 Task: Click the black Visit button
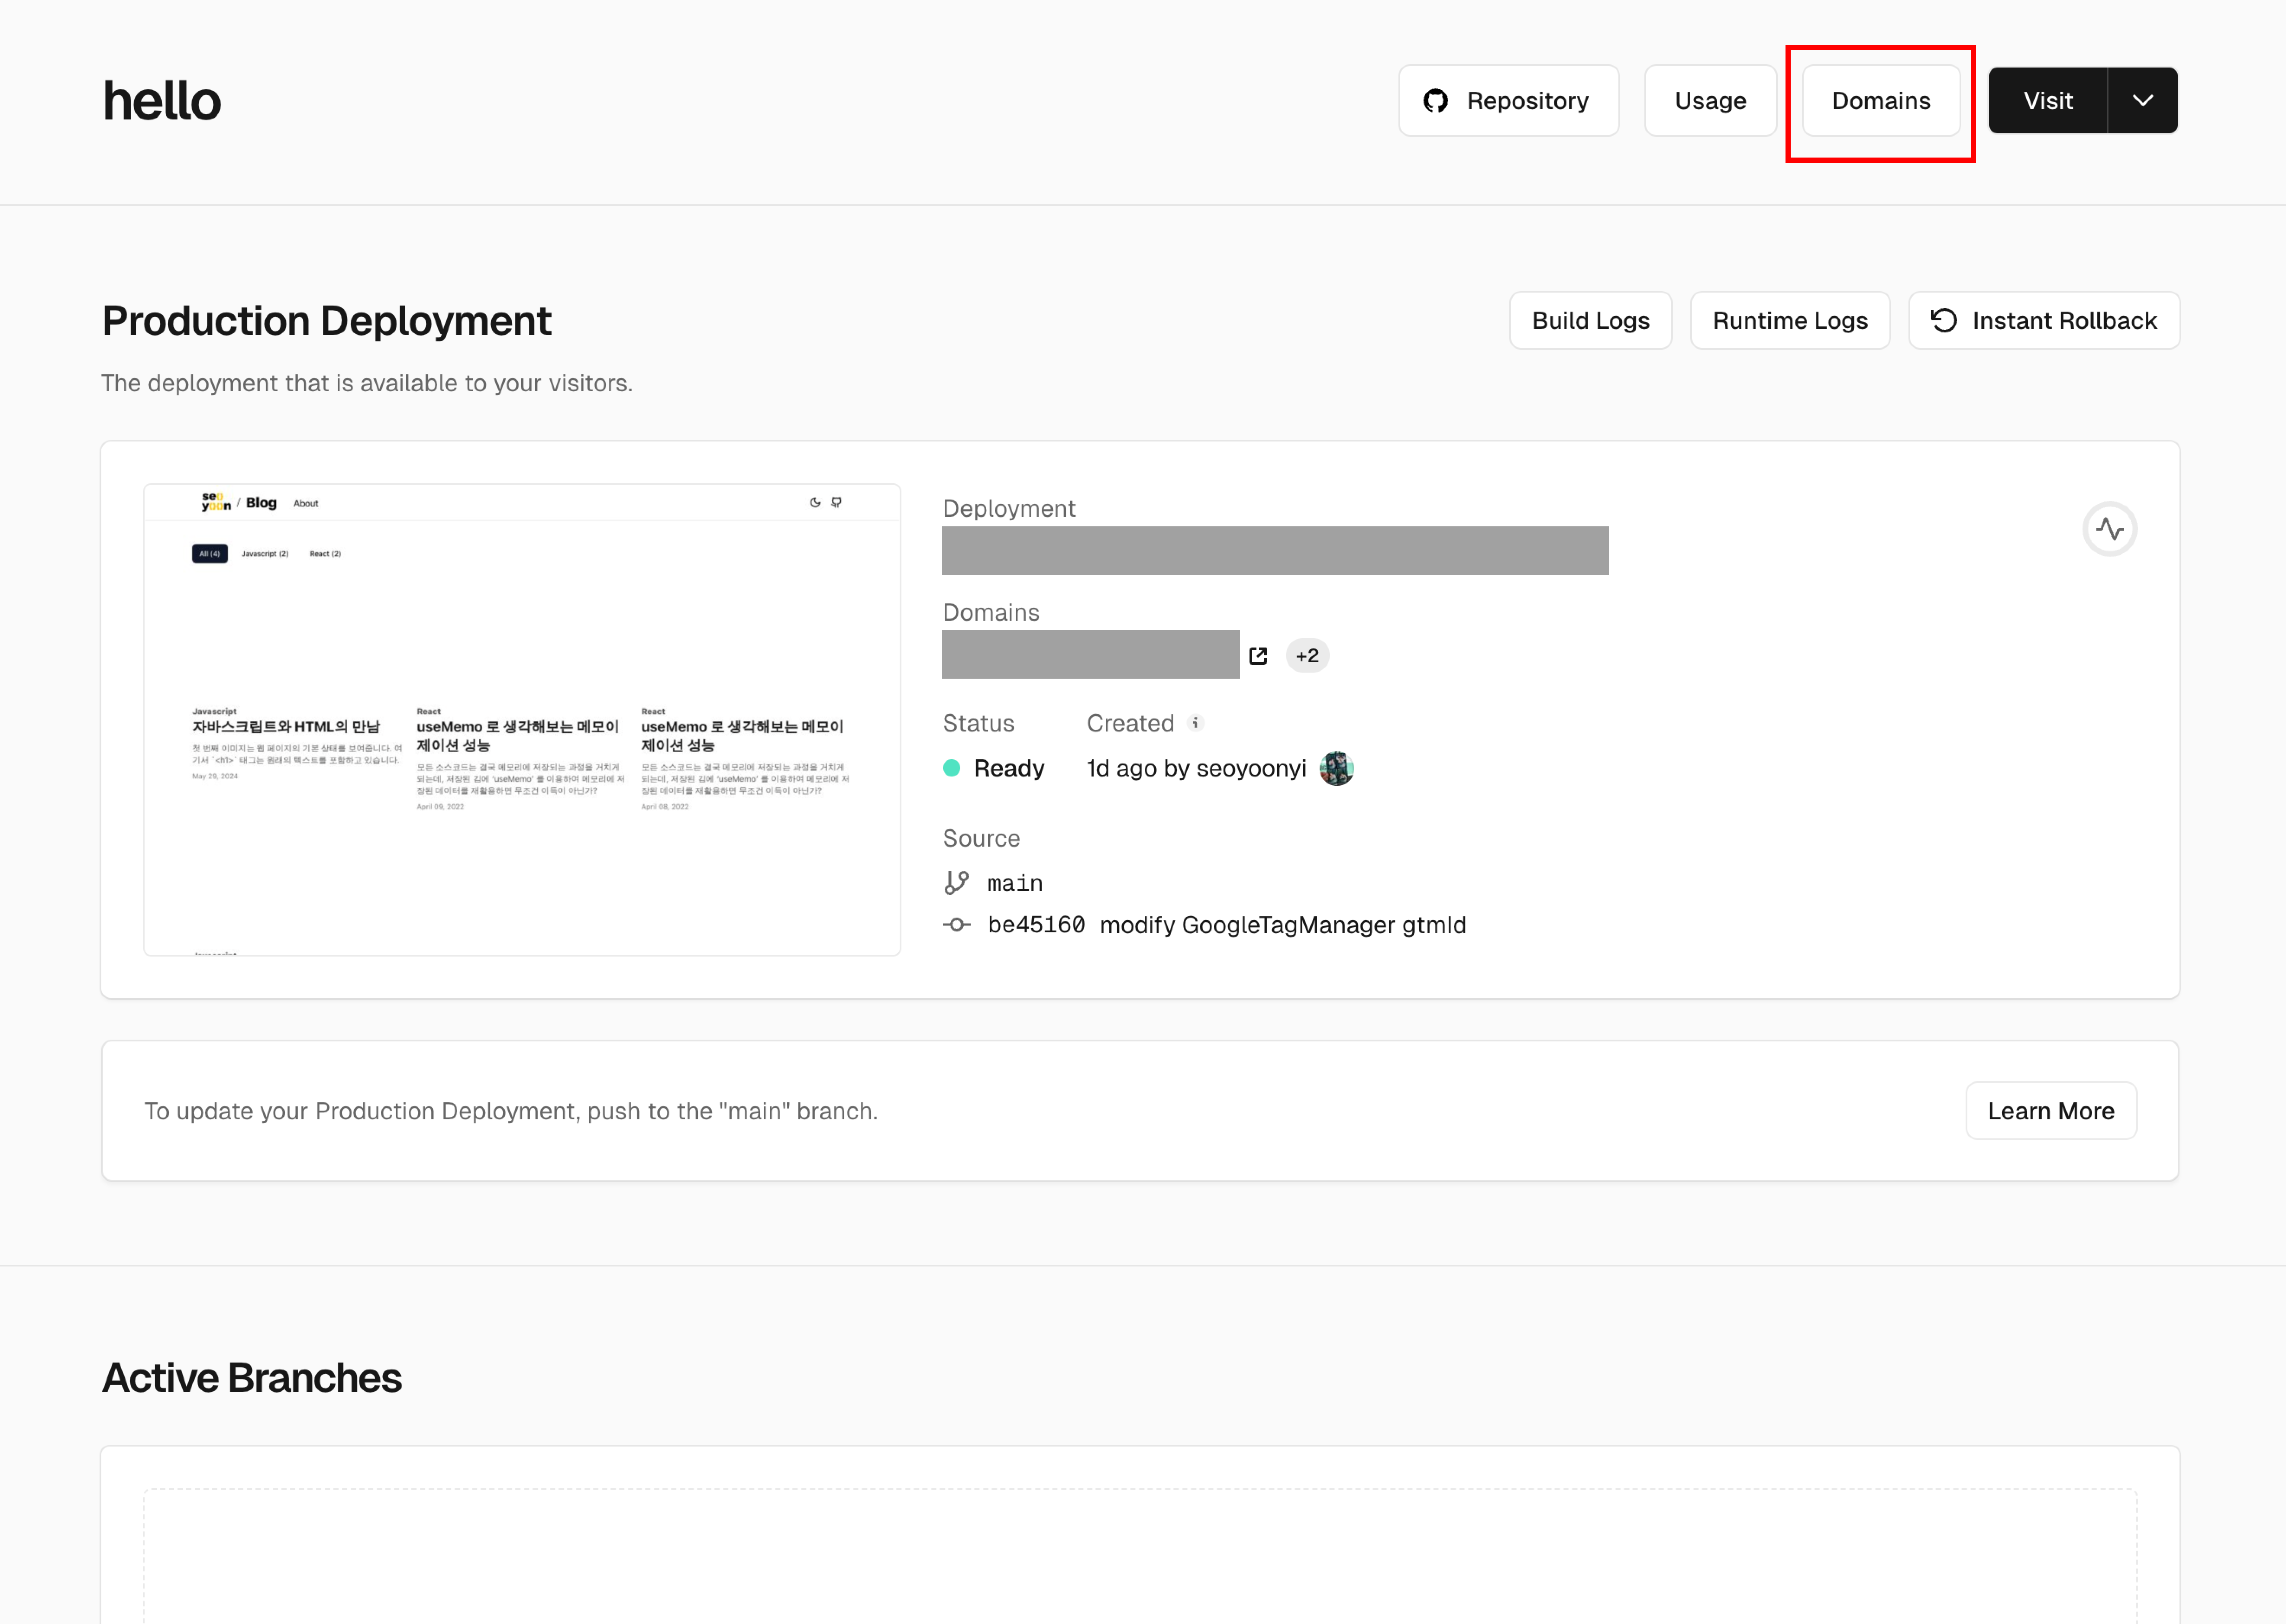pyautogui.click(x=2047, y=100)
